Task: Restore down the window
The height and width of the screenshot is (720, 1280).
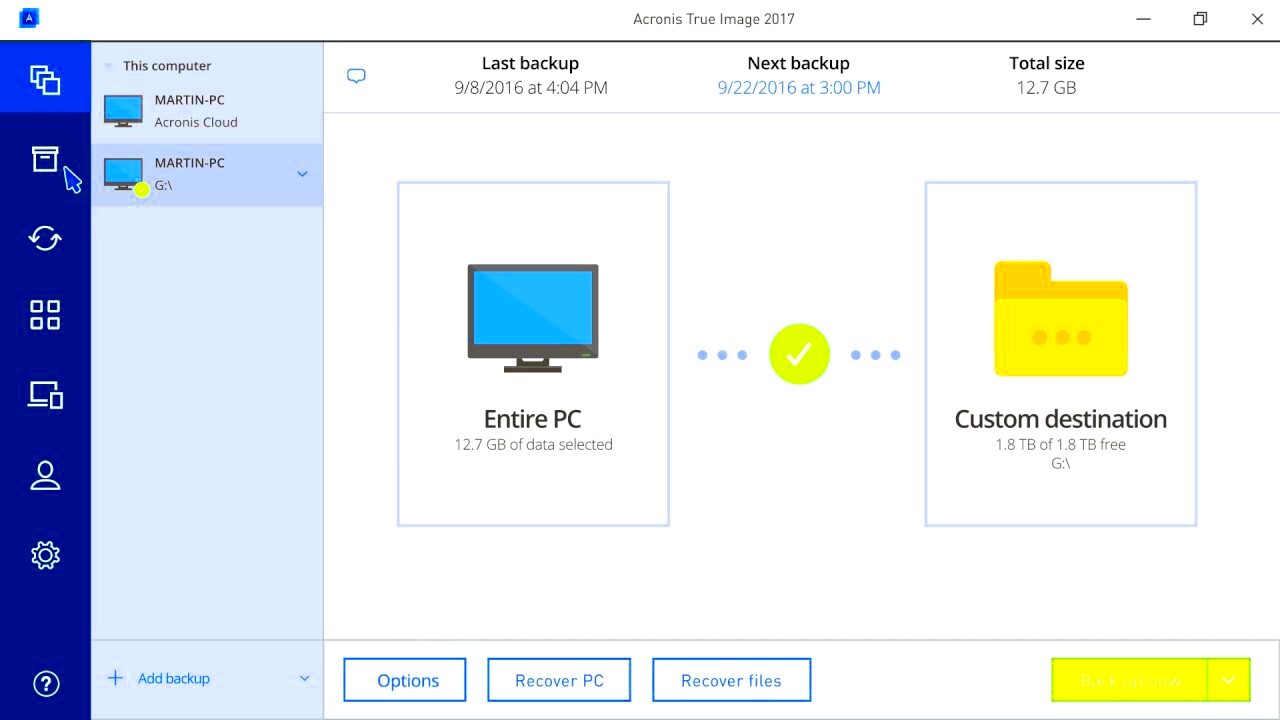Action: click(x=1200, y=18)
